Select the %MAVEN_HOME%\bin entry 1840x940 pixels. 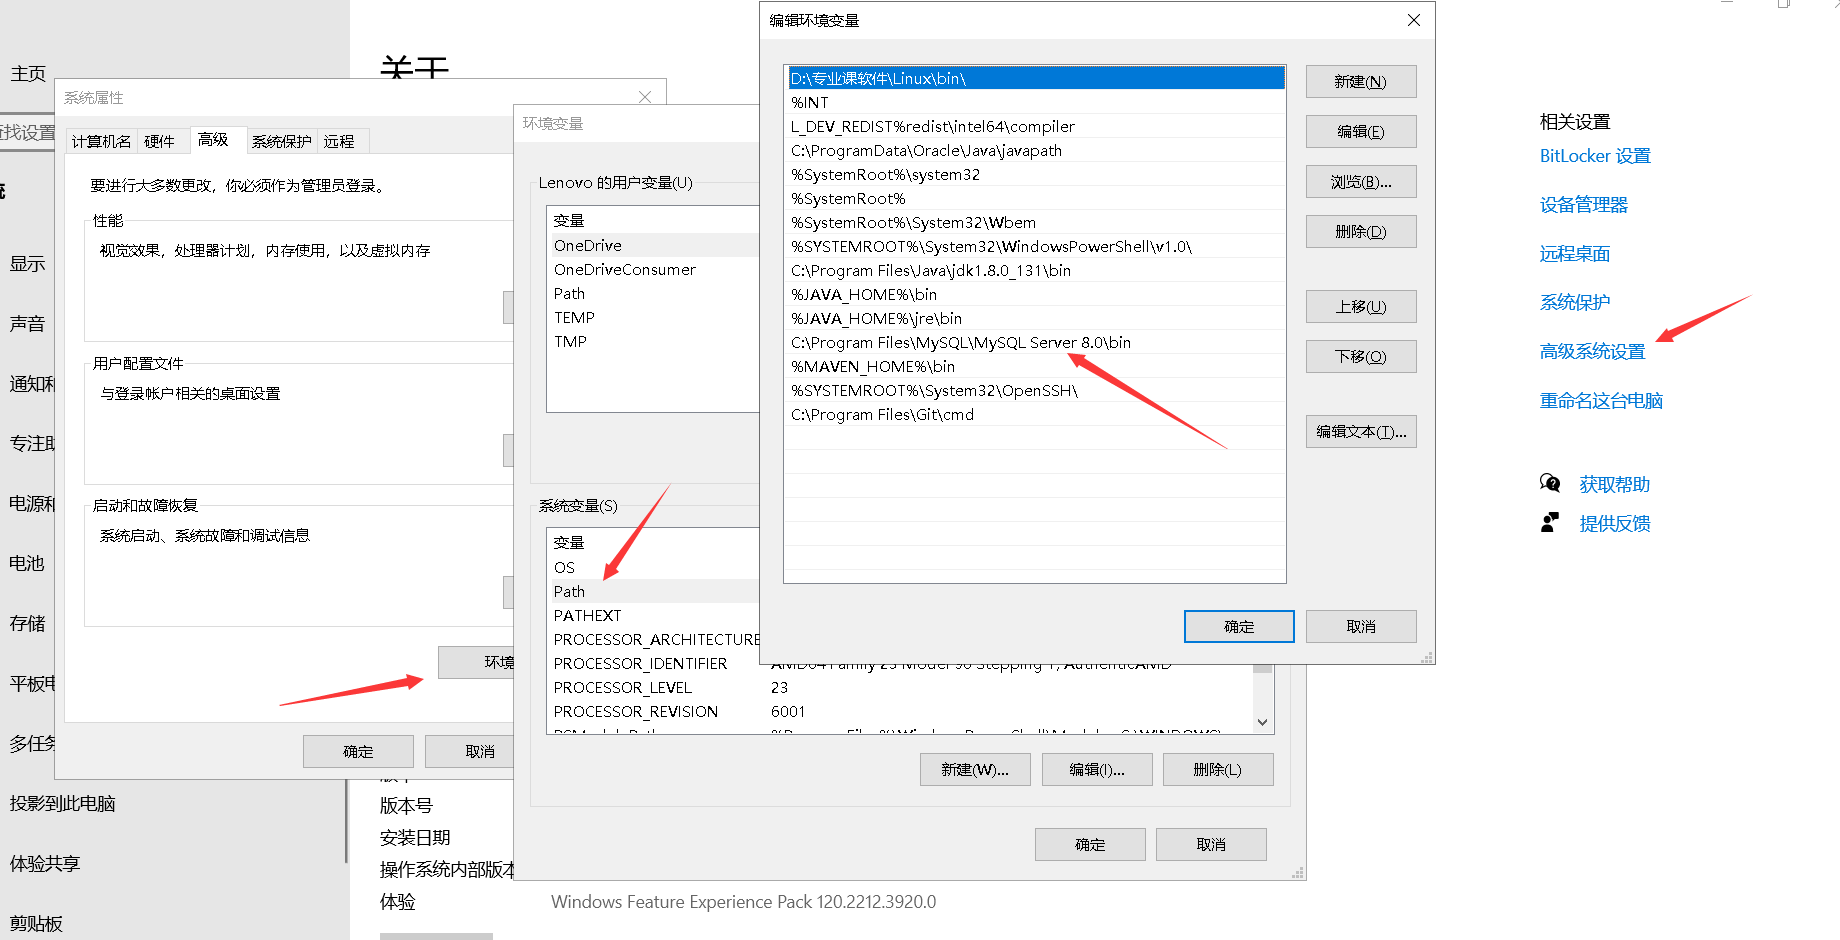click(1035, 366)
